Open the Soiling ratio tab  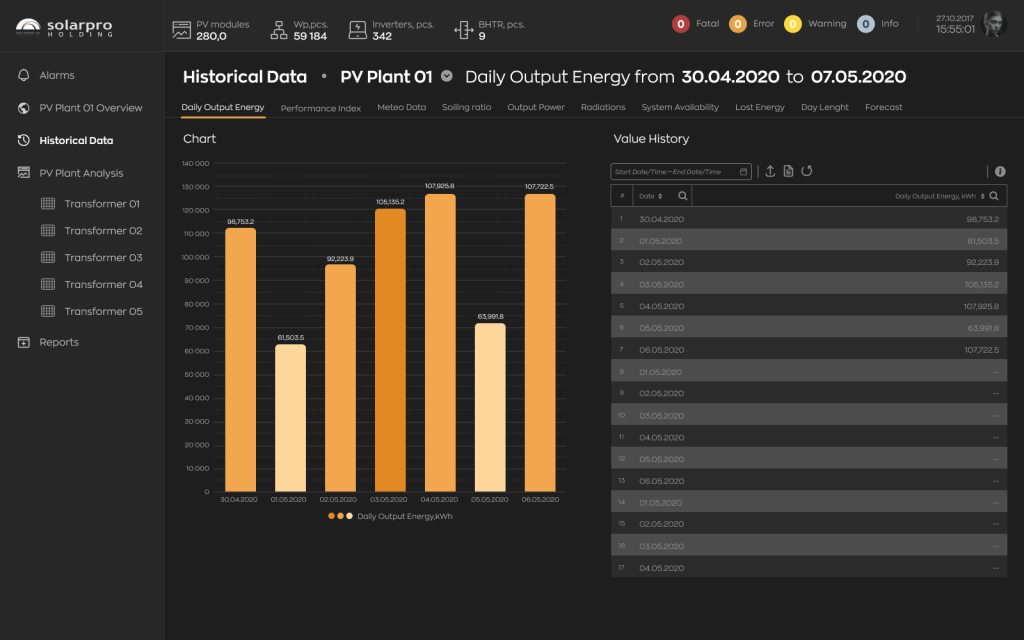pyautogui.click(x=466, y=107)
